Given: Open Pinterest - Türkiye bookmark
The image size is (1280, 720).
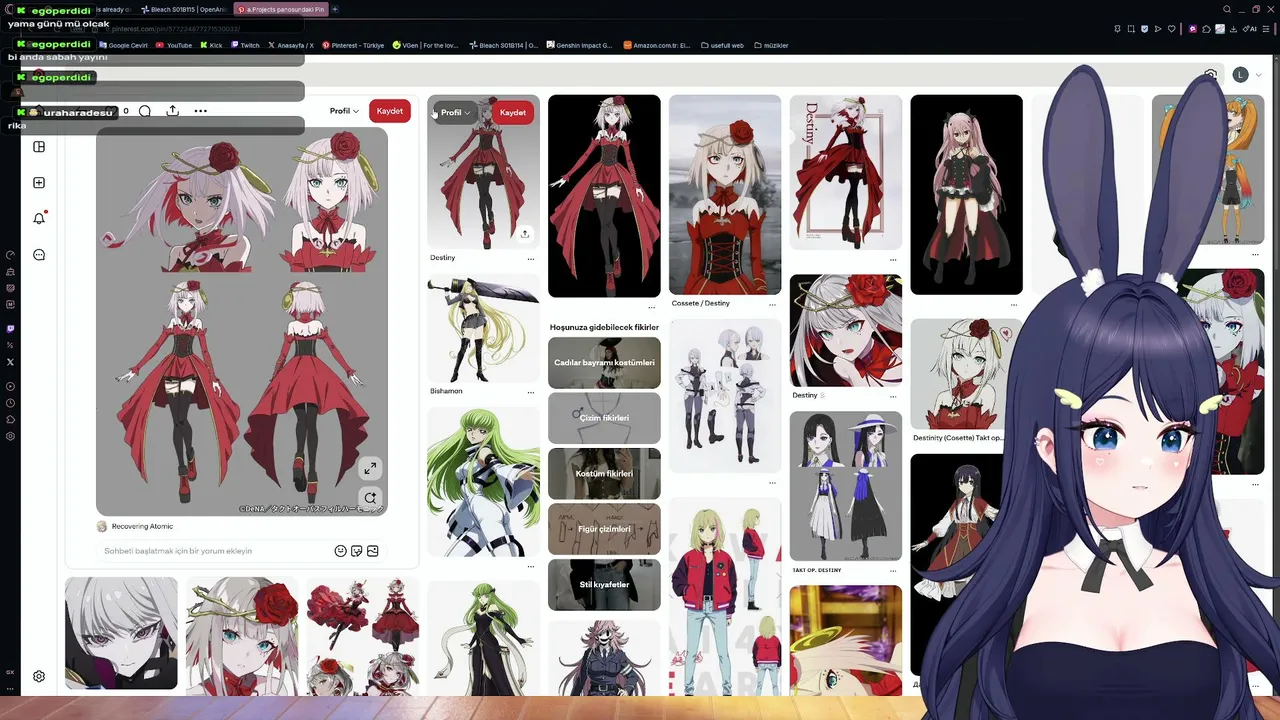Looking at the screenshot, I should [x=353, y=45].
